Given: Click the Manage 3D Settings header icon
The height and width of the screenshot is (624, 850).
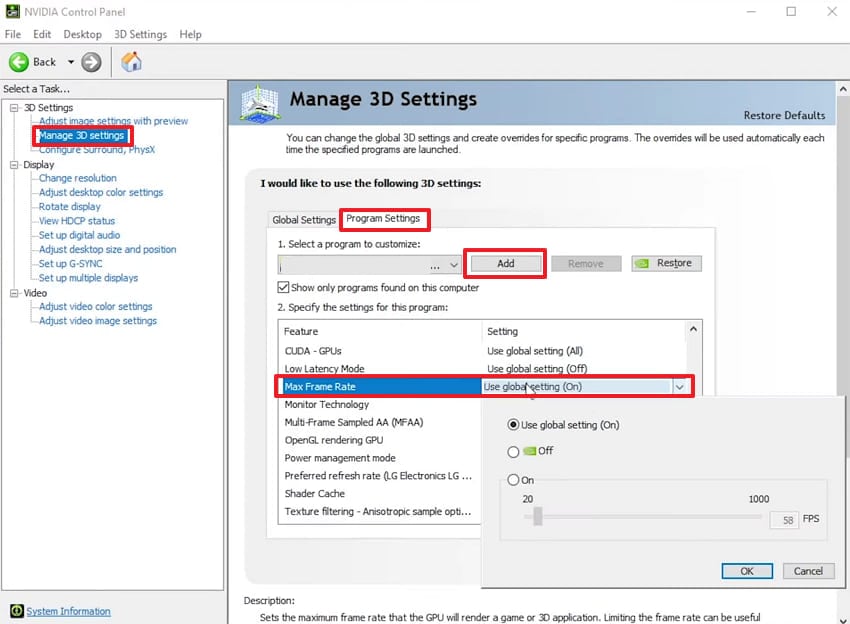Looking at the screenshot, I should tap(260, 104).
